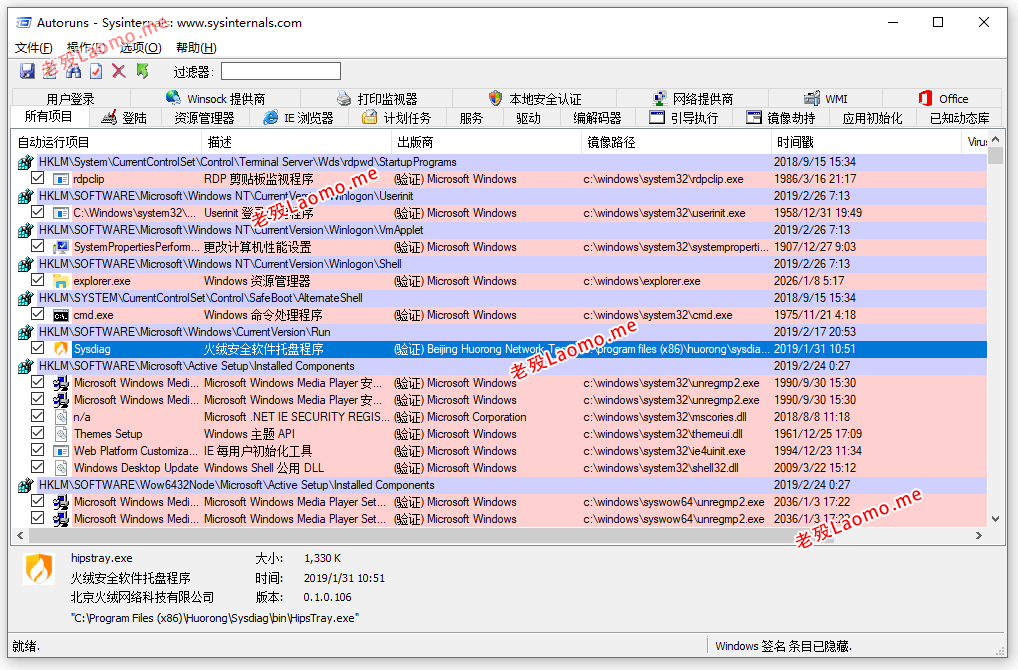Uncheck the rdpclip autorun checkbox
The width and height of the screenshot is (1018, 670).
click(38, 178)
